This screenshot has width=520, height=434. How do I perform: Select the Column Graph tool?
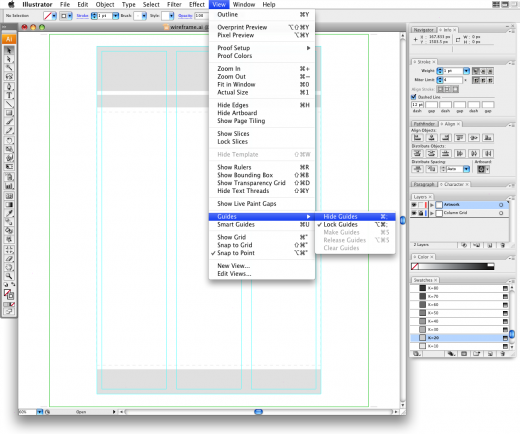(x=9, y=186)
